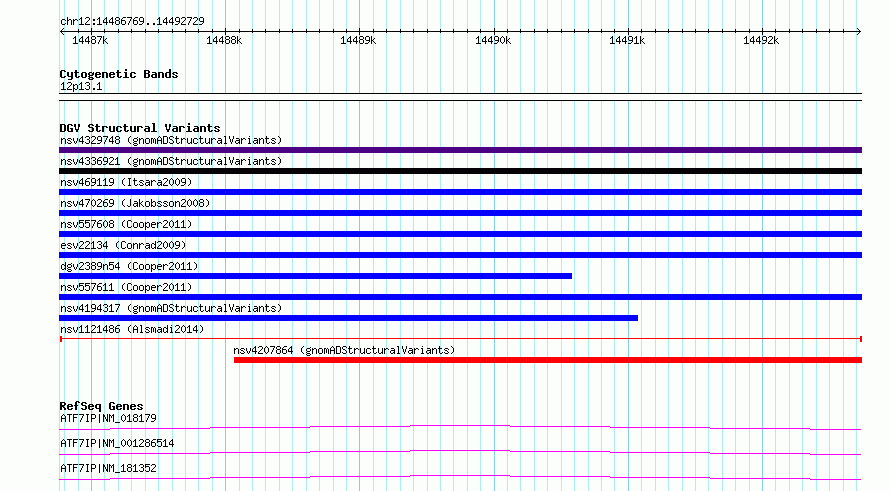Select the ATF7IP|NM_181352 gene label

(108, 468)
